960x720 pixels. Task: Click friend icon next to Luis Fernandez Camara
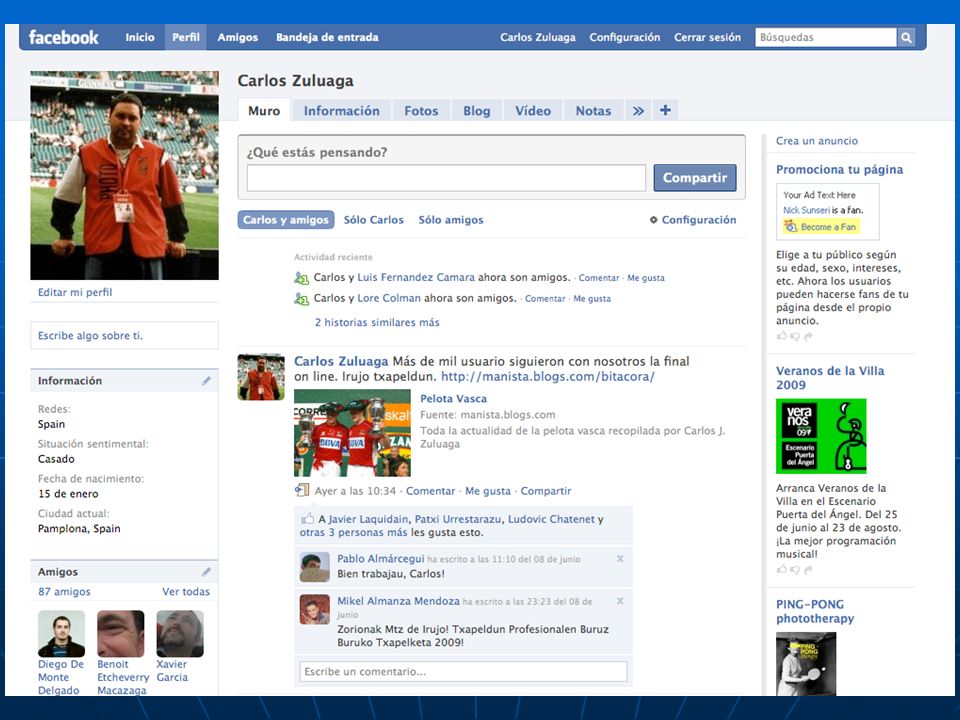301,278
